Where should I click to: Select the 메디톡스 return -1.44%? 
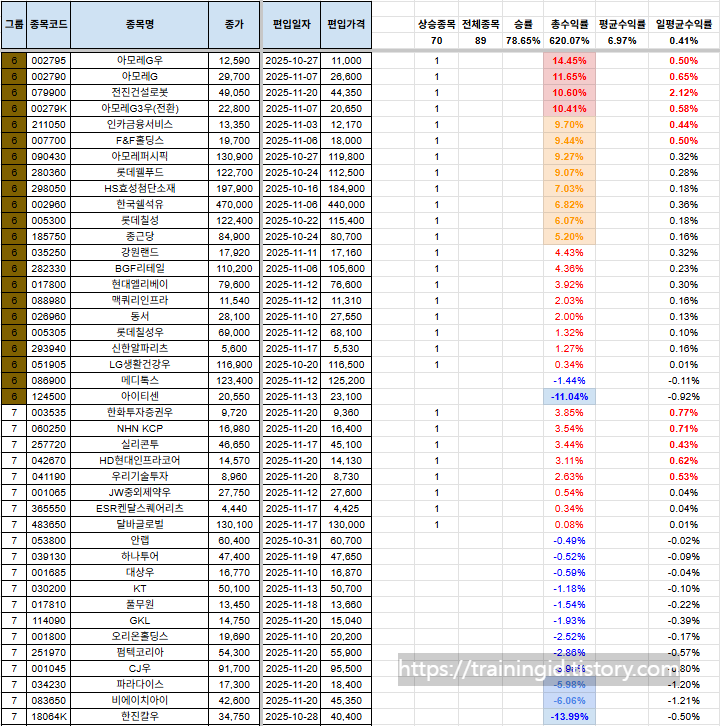(x=569, y=381)
